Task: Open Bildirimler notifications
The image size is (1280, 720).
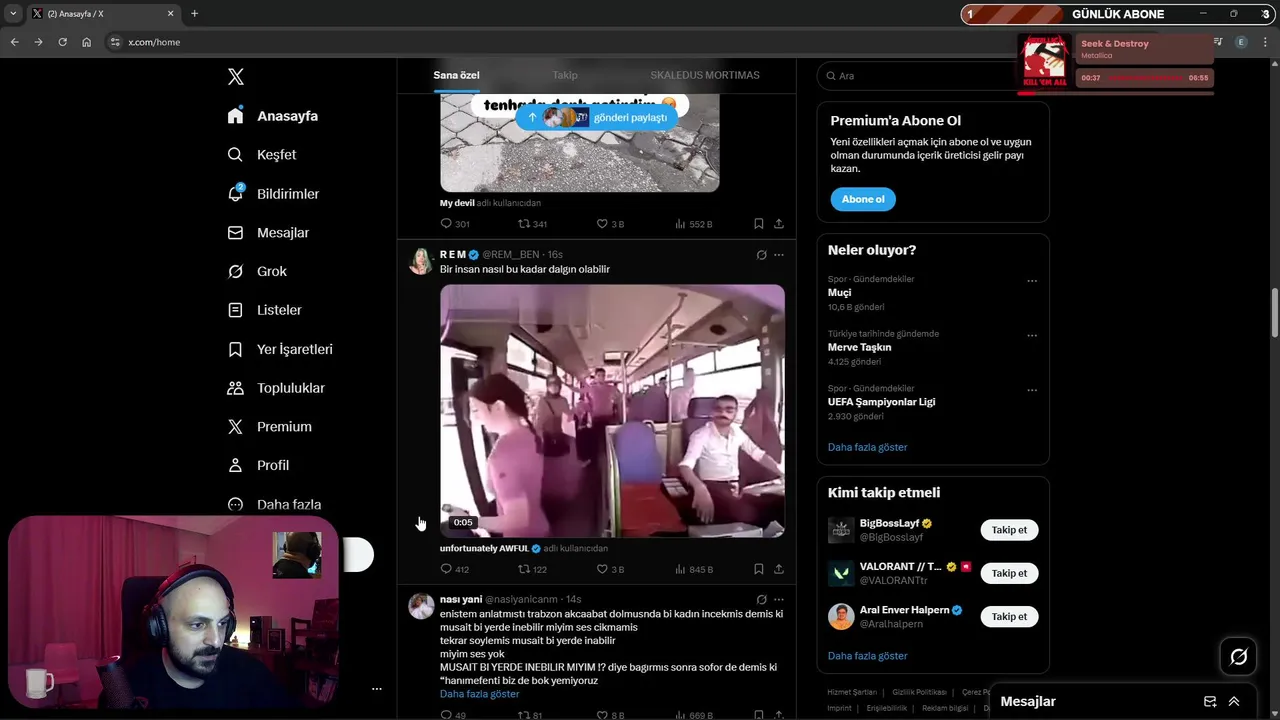Action: pos(273,194)
